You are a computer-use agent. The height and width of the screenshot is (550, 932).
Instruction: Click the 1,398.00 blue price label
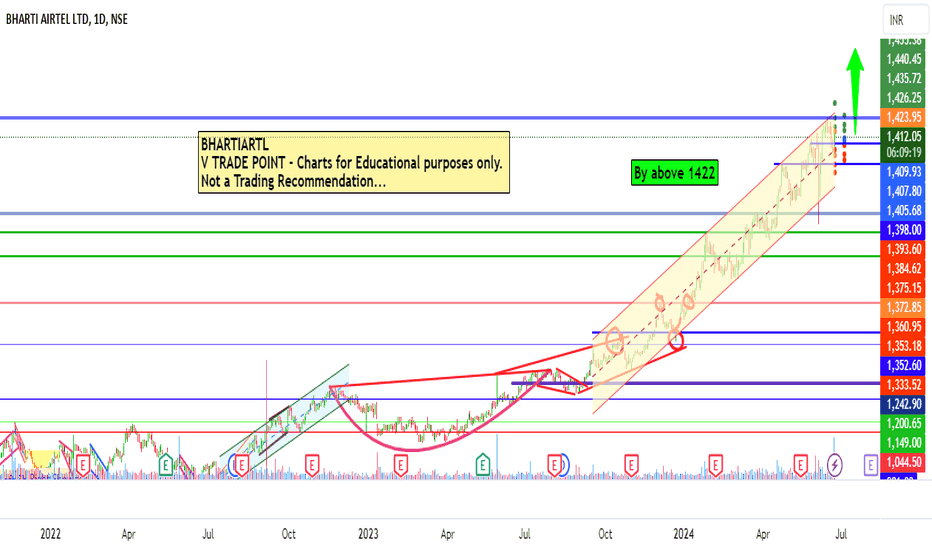tap(903, 230)
